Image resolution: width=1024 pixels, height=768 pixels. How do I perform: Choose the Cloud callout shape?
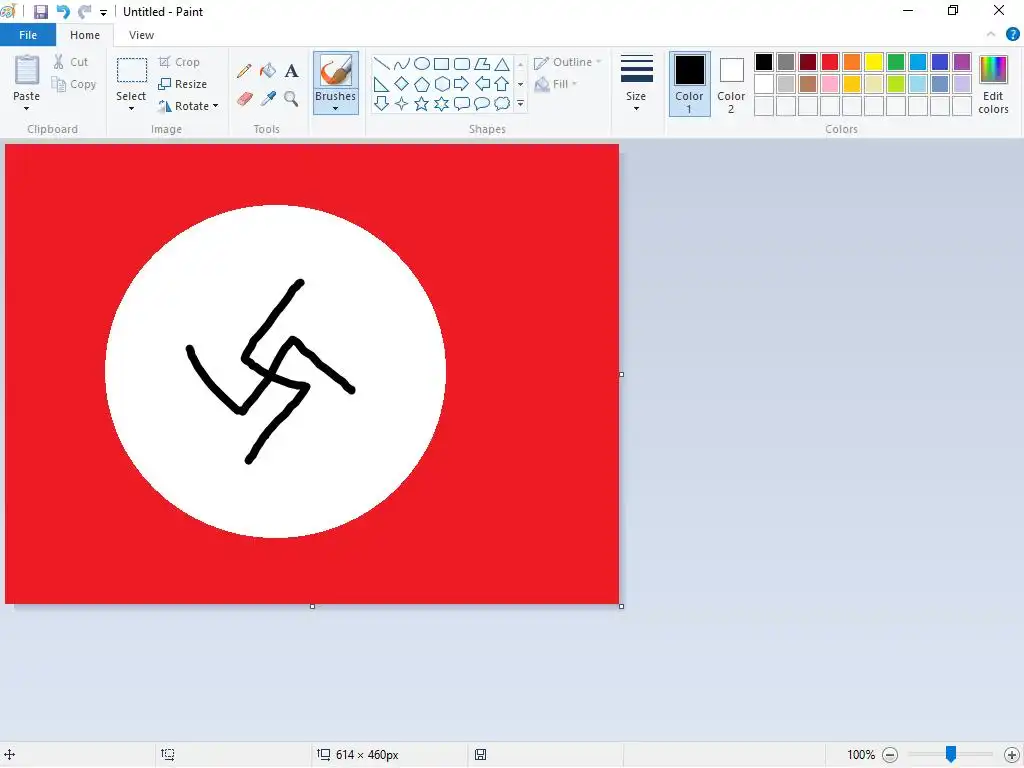[x=502, y=103]
